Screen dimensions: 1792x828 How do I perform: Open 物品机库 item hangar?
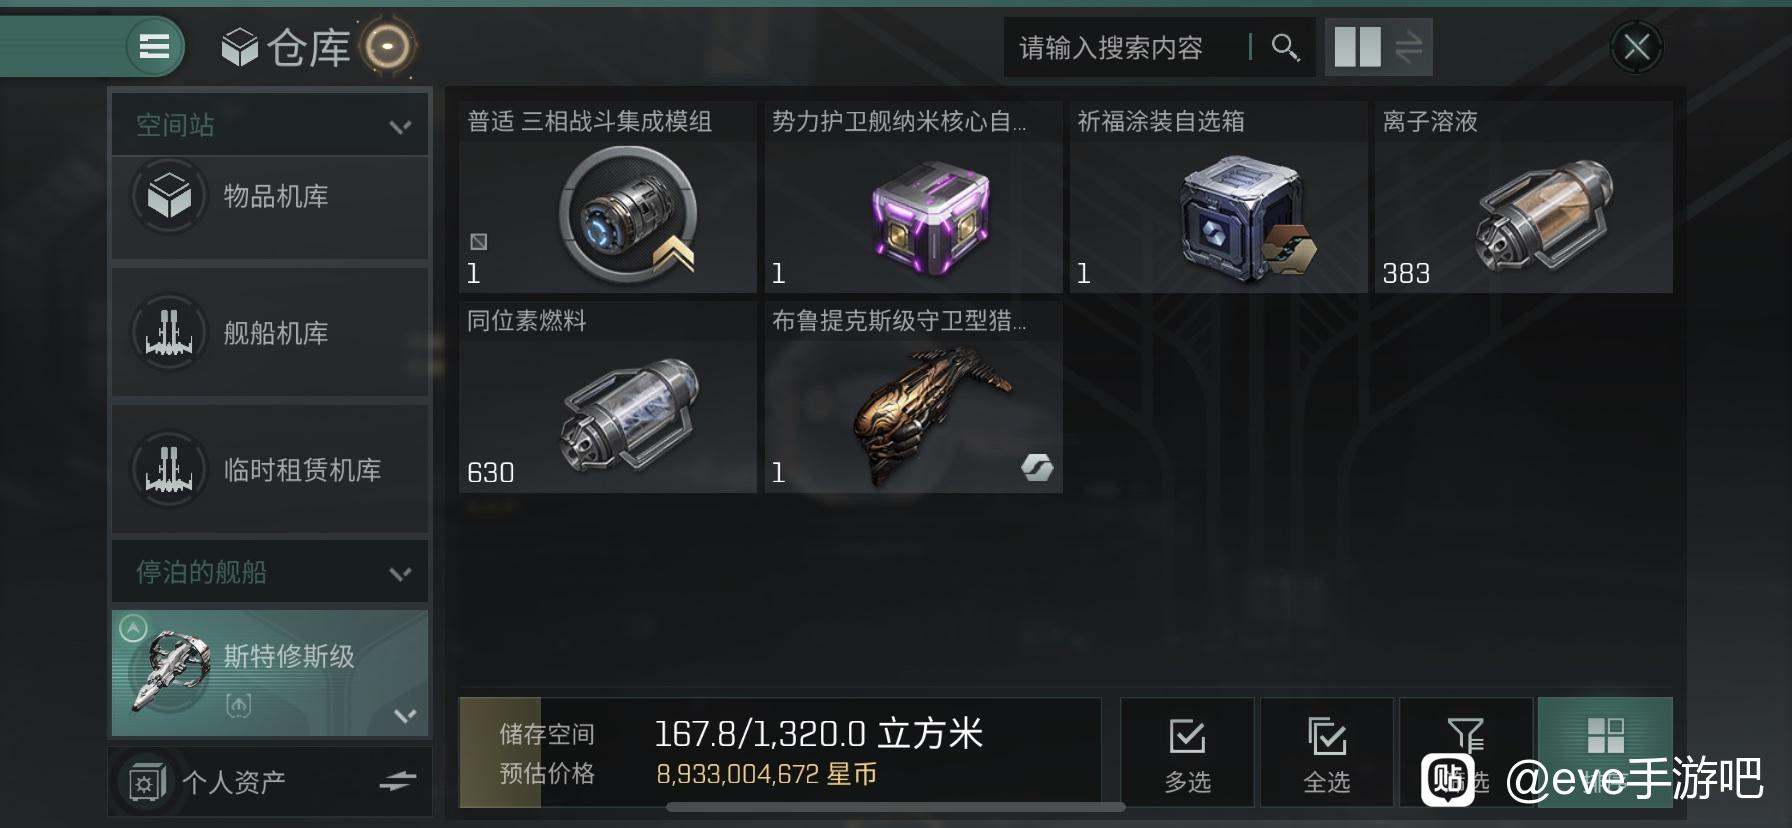click(270, 196)
